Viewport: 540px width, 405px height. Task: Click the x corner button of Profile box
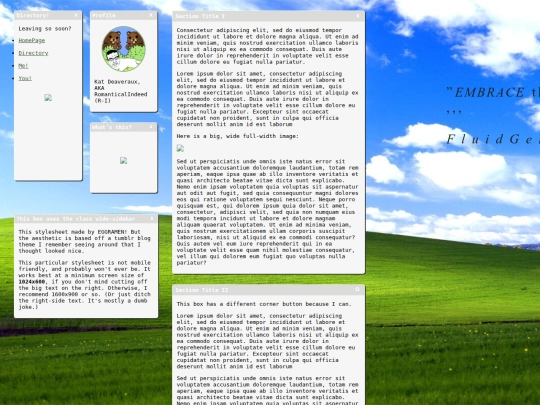pyautogui.click(x=151, y=15)
